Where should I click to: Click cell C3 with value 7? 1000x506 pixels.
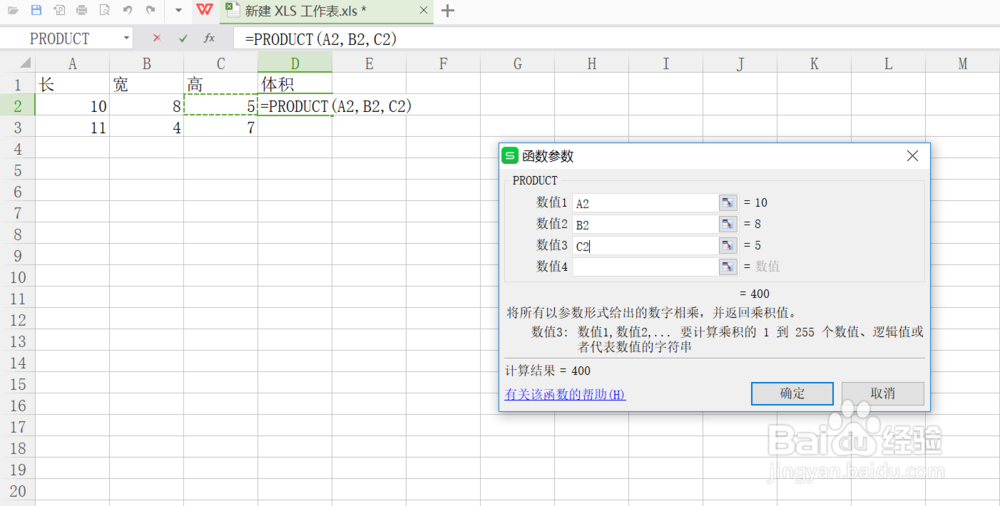[221, 128]
